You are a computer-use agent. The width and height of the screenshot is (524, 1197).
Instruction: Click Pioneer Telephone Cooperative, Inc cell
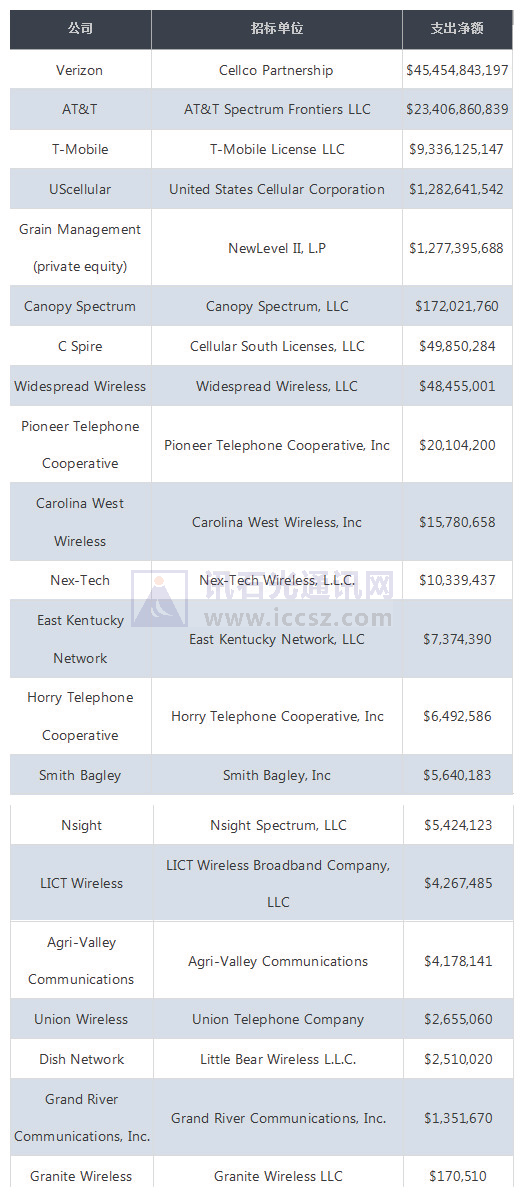(x=277, y=444)
